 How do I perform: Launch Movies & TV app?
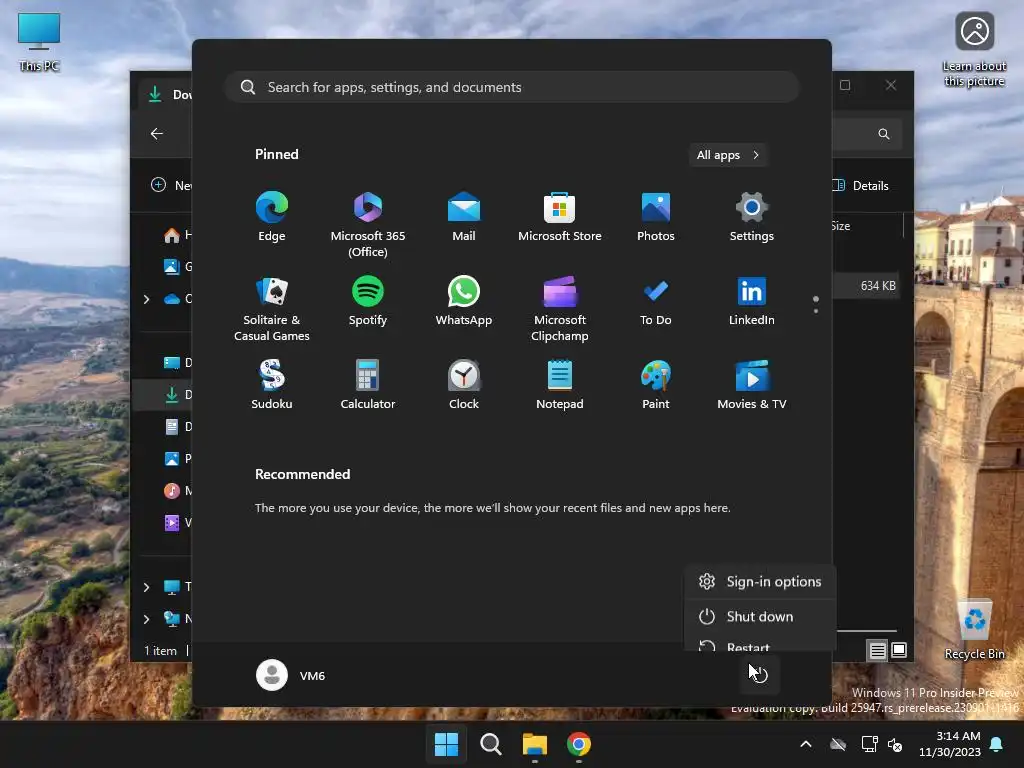(752, 385)
